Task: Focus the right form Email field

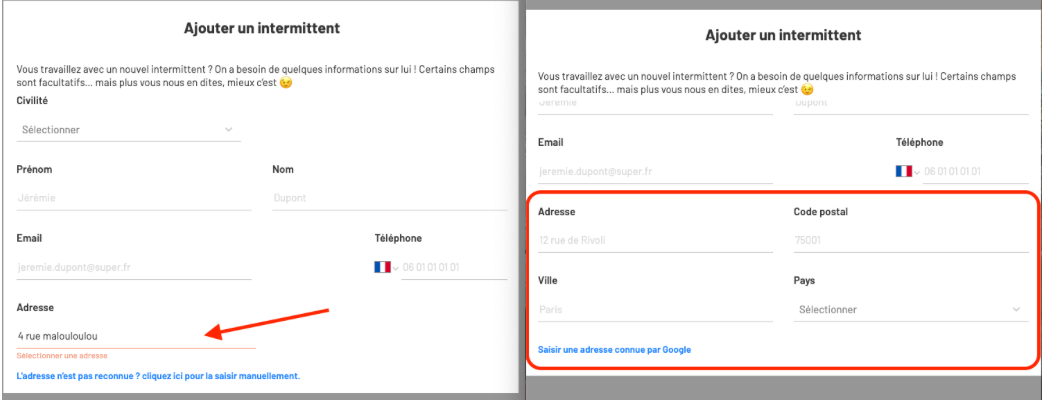Action: pos(655,172)
